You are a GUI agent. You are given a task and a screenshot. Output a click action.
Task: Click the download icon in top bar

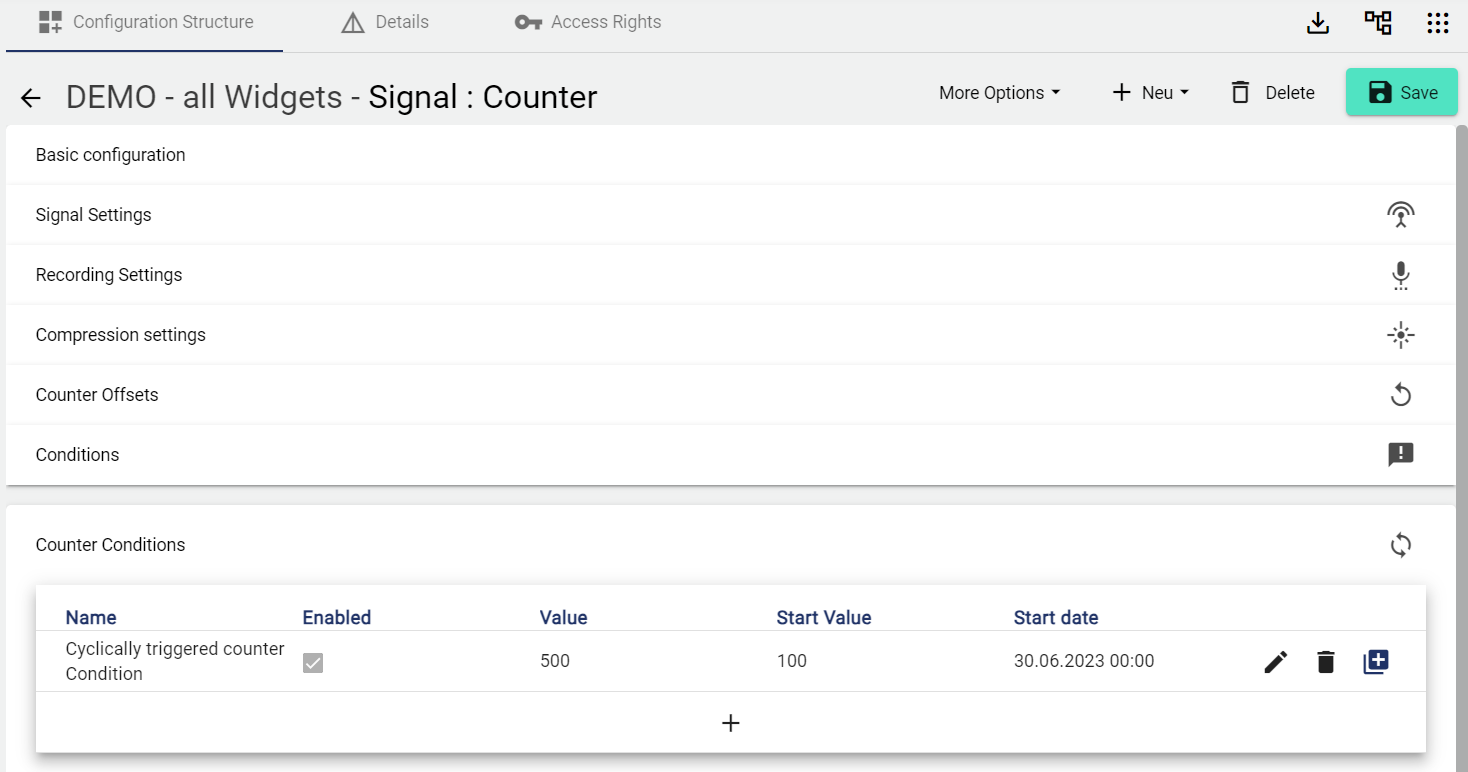1318,23
